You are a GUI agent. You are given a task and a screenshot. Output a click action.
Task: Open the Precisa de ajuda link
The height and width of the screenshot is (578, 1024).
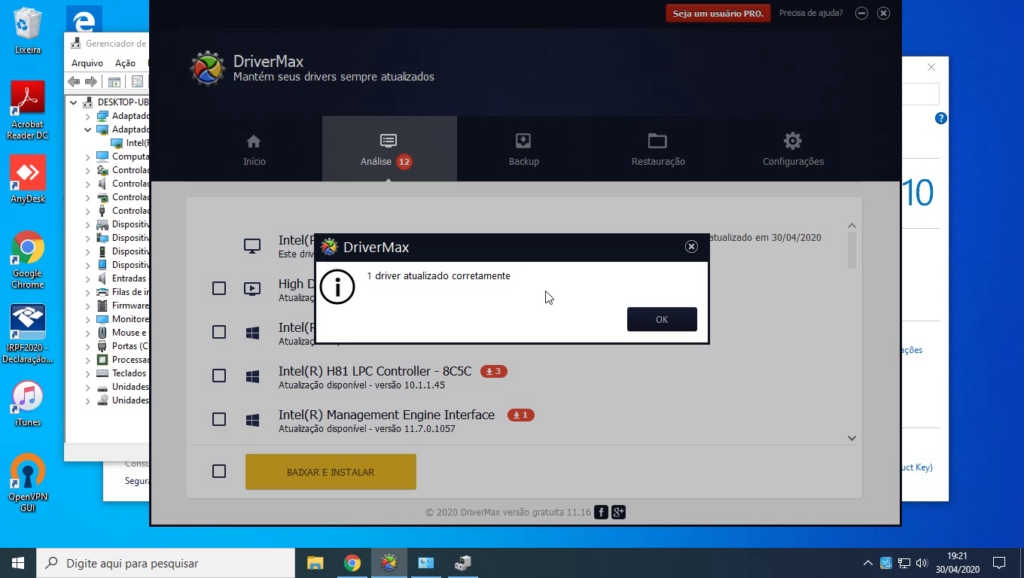[x=810, y=13]
